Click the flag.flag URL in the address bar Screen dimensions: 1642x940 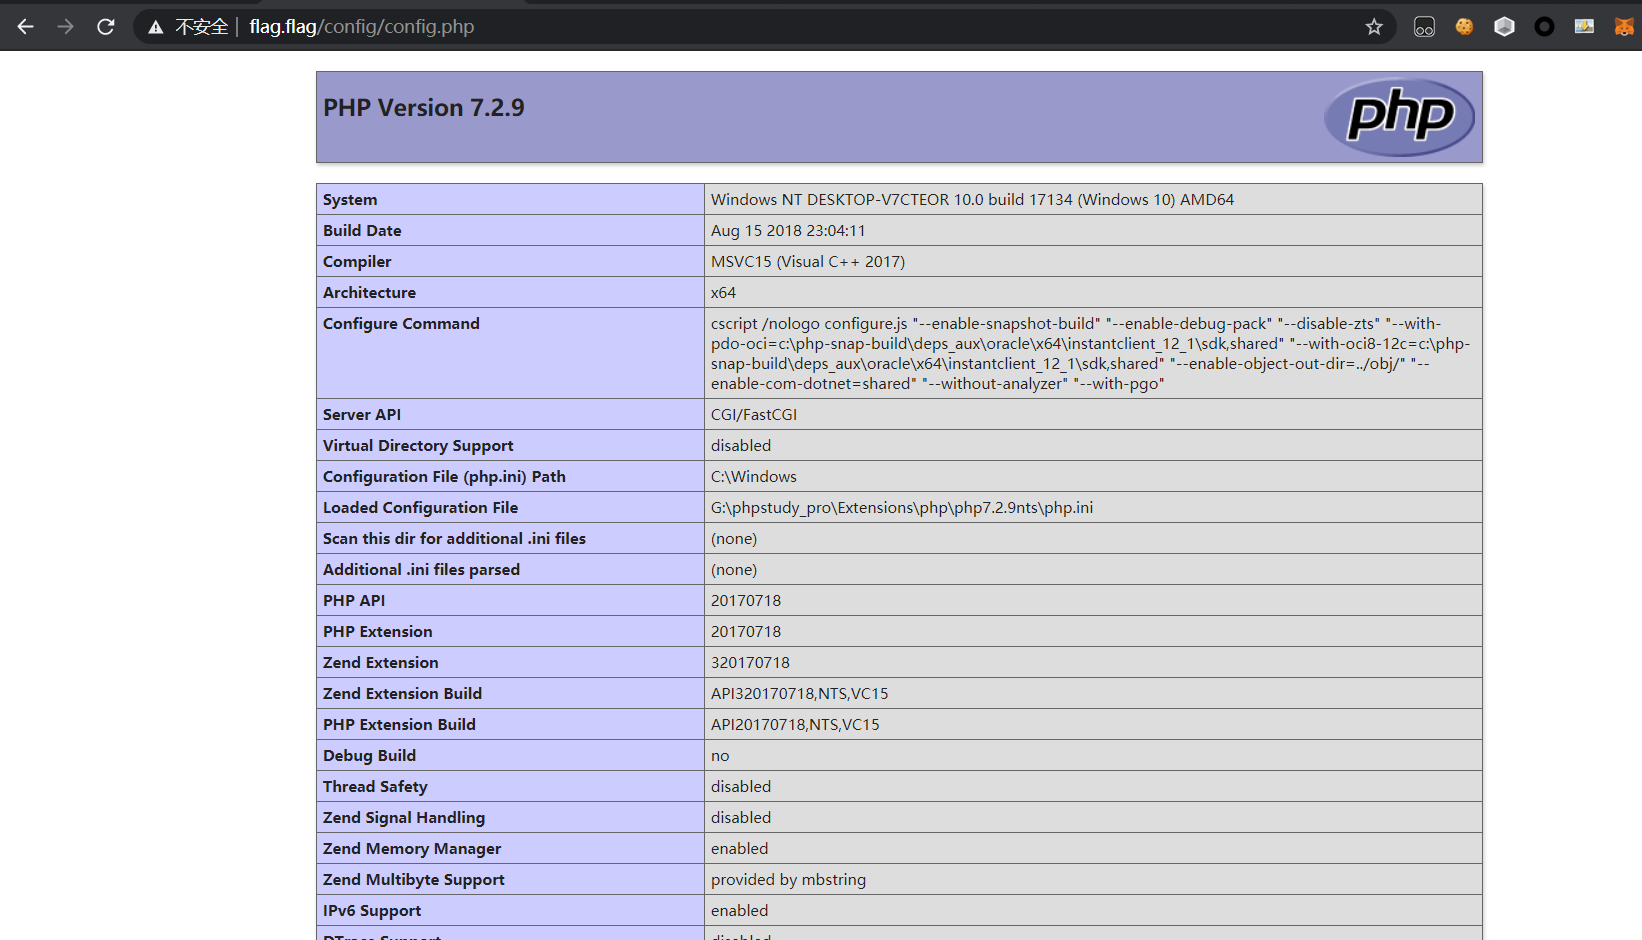[281, 27]
